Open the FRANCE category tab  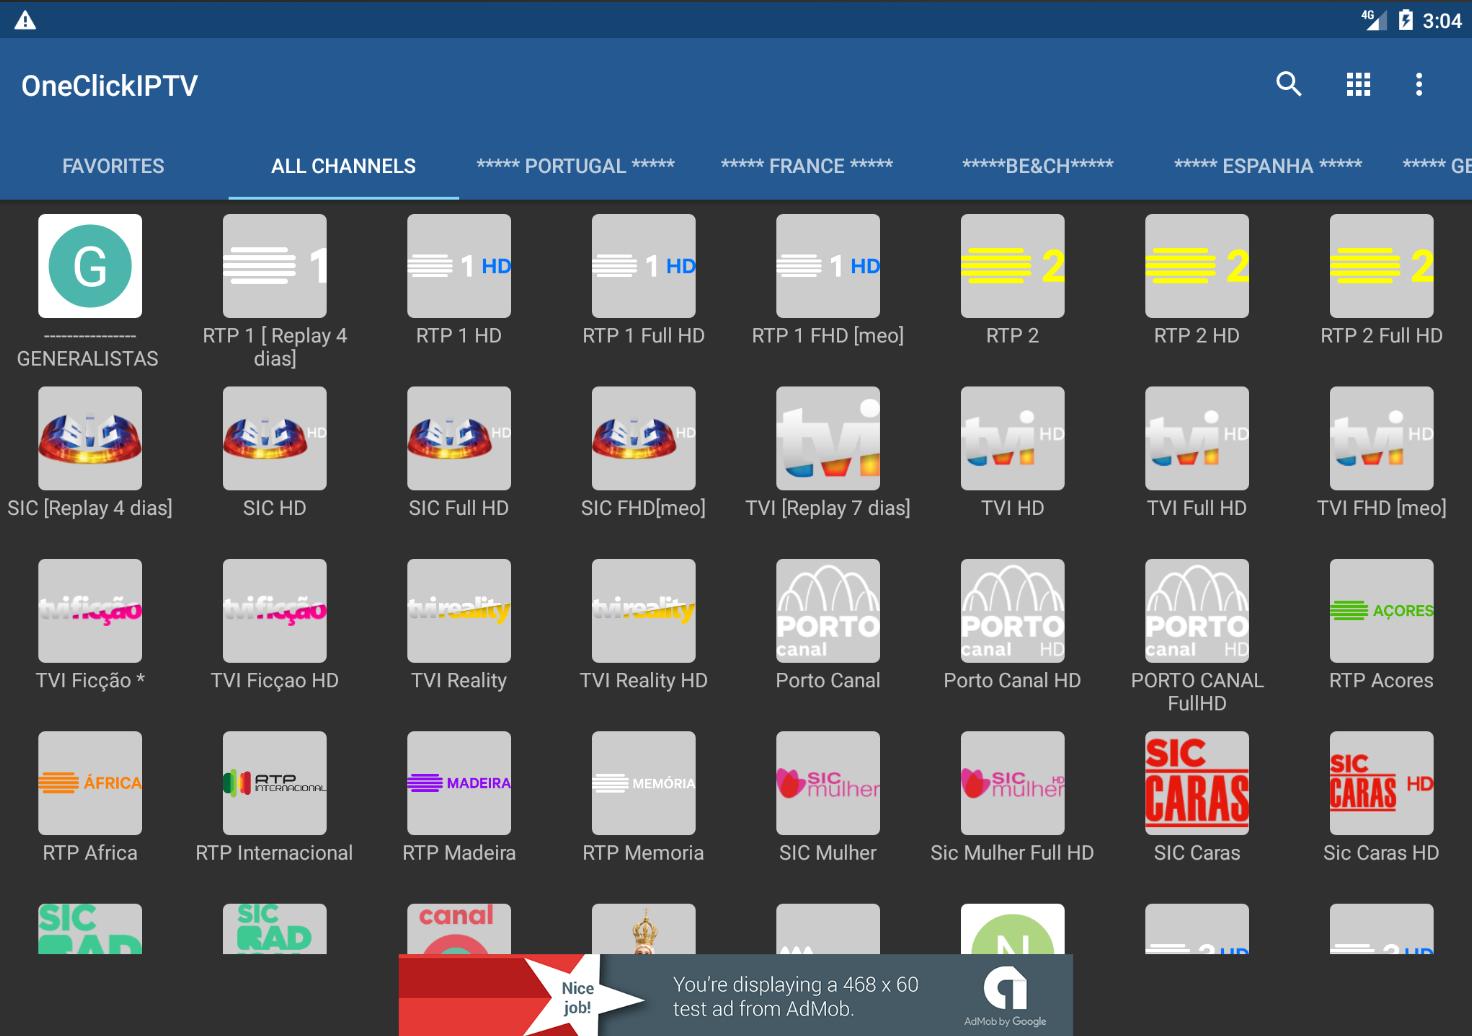pos(806,166)
